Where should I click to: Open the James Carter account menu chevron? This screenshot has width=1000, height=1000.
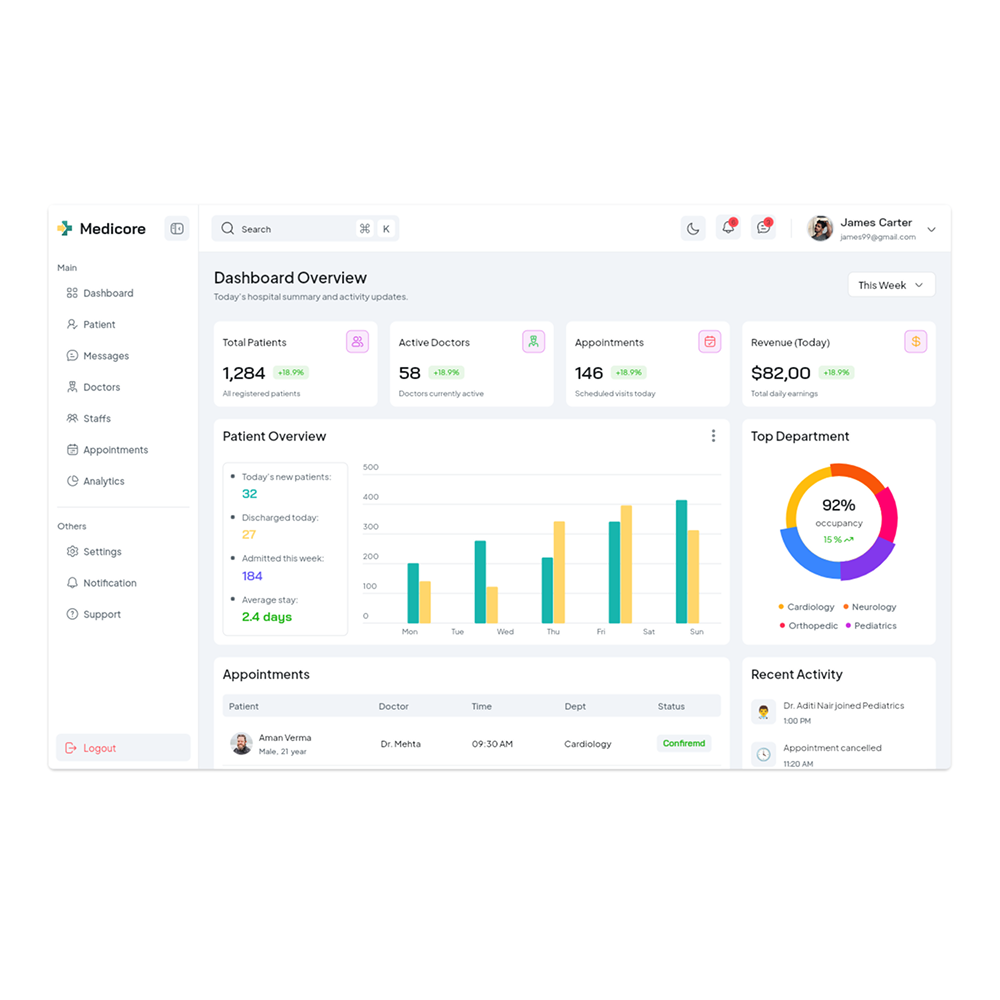[x=931, y=230]
